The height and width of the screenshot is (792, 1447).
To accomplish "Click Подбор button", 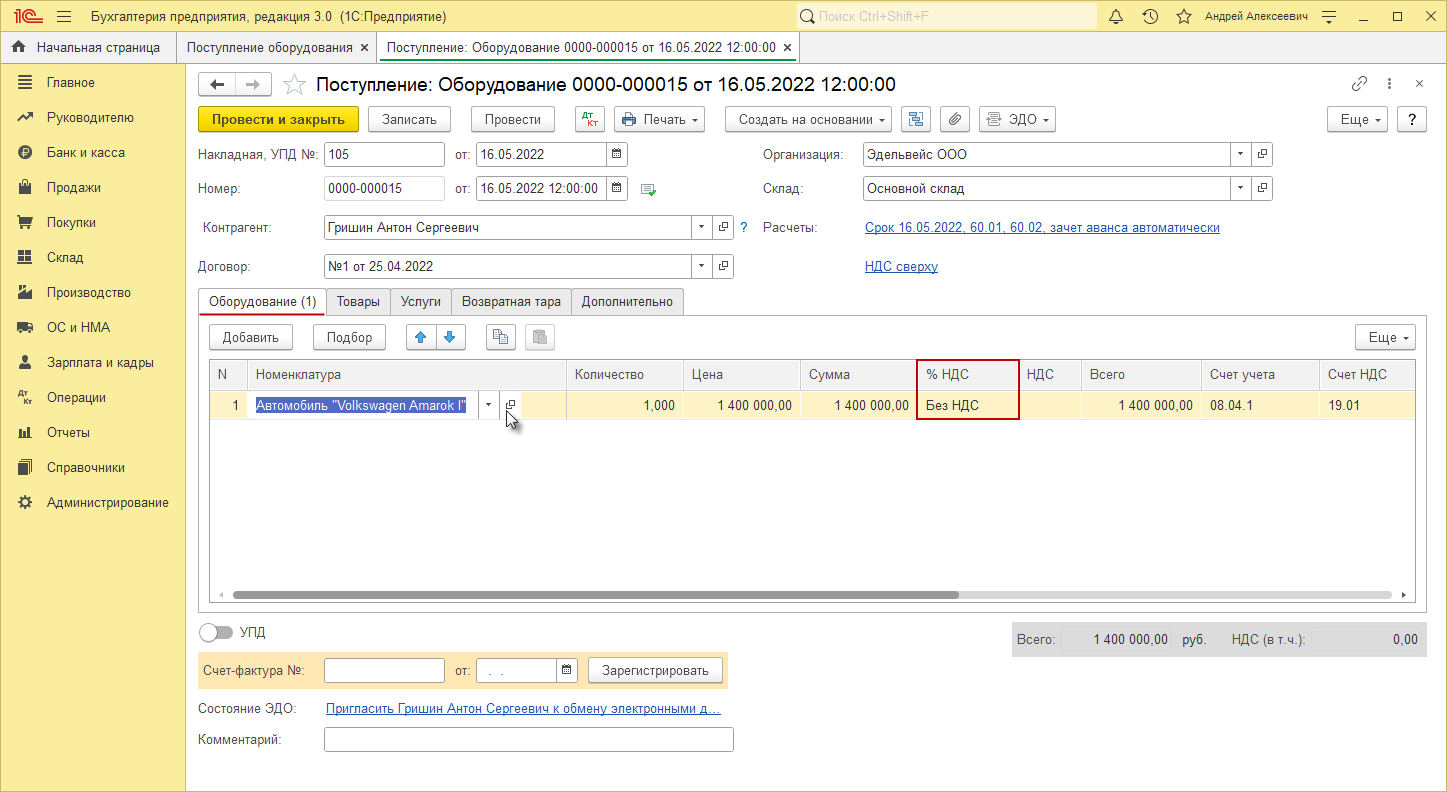I will click(350, 337).
